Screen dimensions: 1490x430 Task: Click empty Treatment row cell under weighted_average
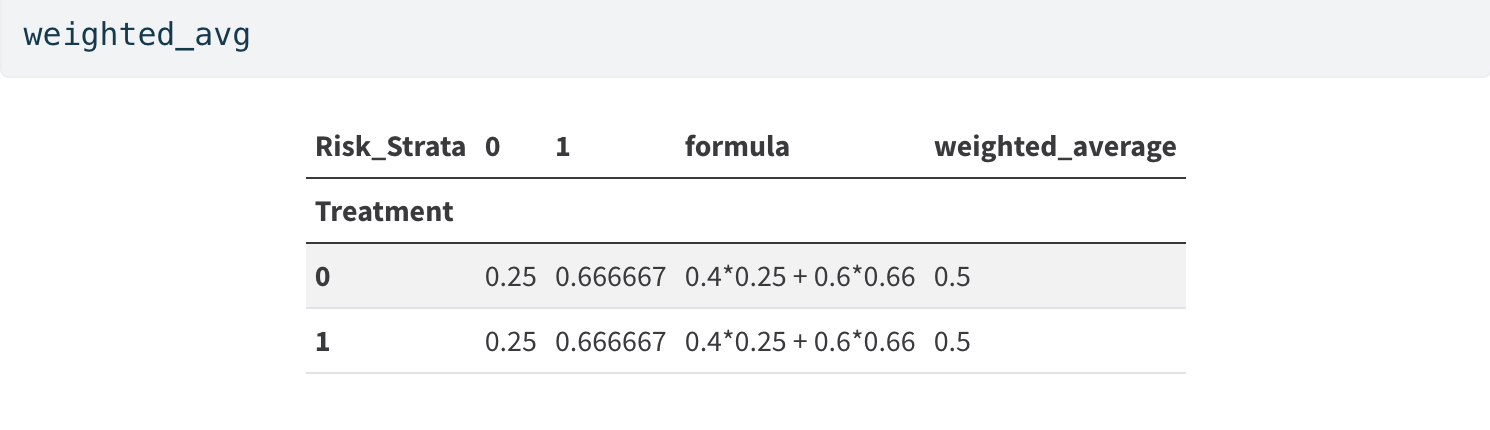pyautogui.click(x=1055, y=212)
